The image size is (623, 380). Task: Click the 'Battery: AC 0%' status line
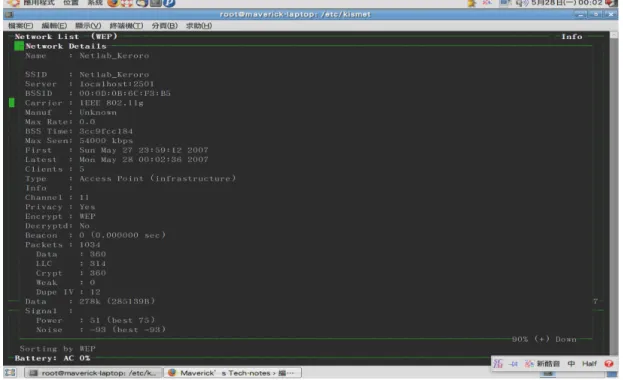[52, 358]
